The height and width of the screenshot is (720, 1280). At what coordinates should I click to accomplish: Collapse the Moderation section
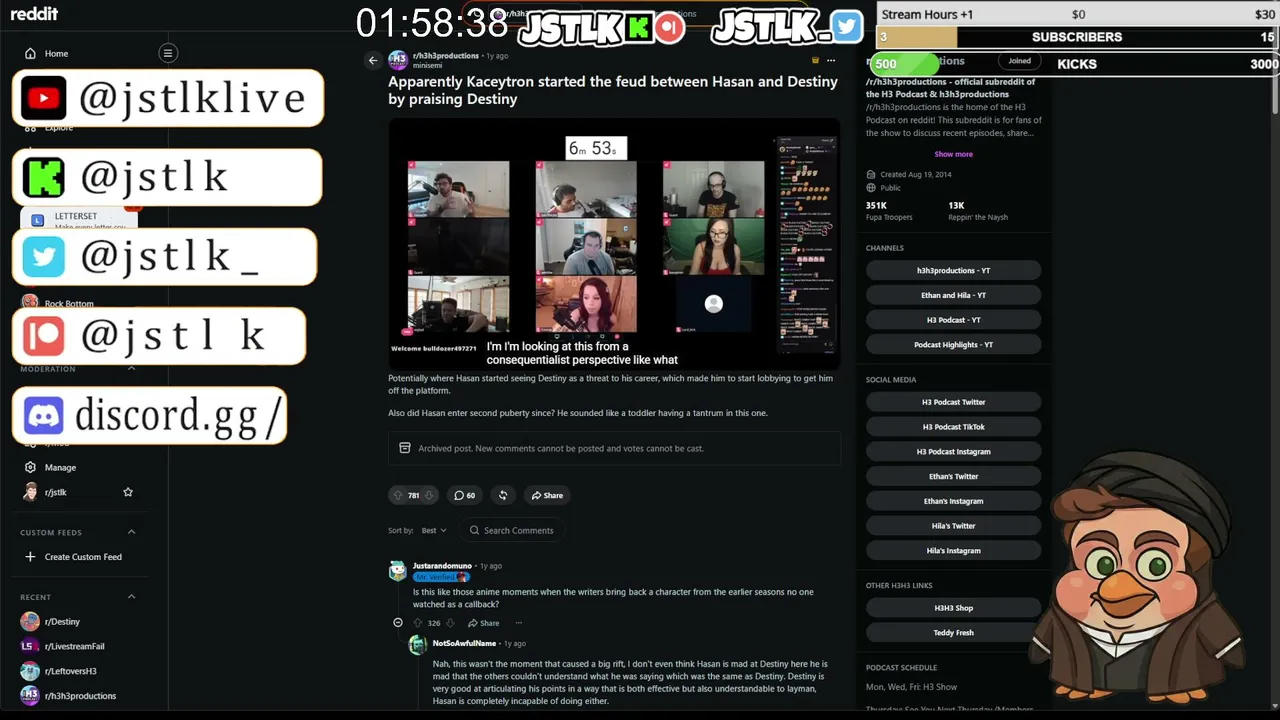point(131,369)
